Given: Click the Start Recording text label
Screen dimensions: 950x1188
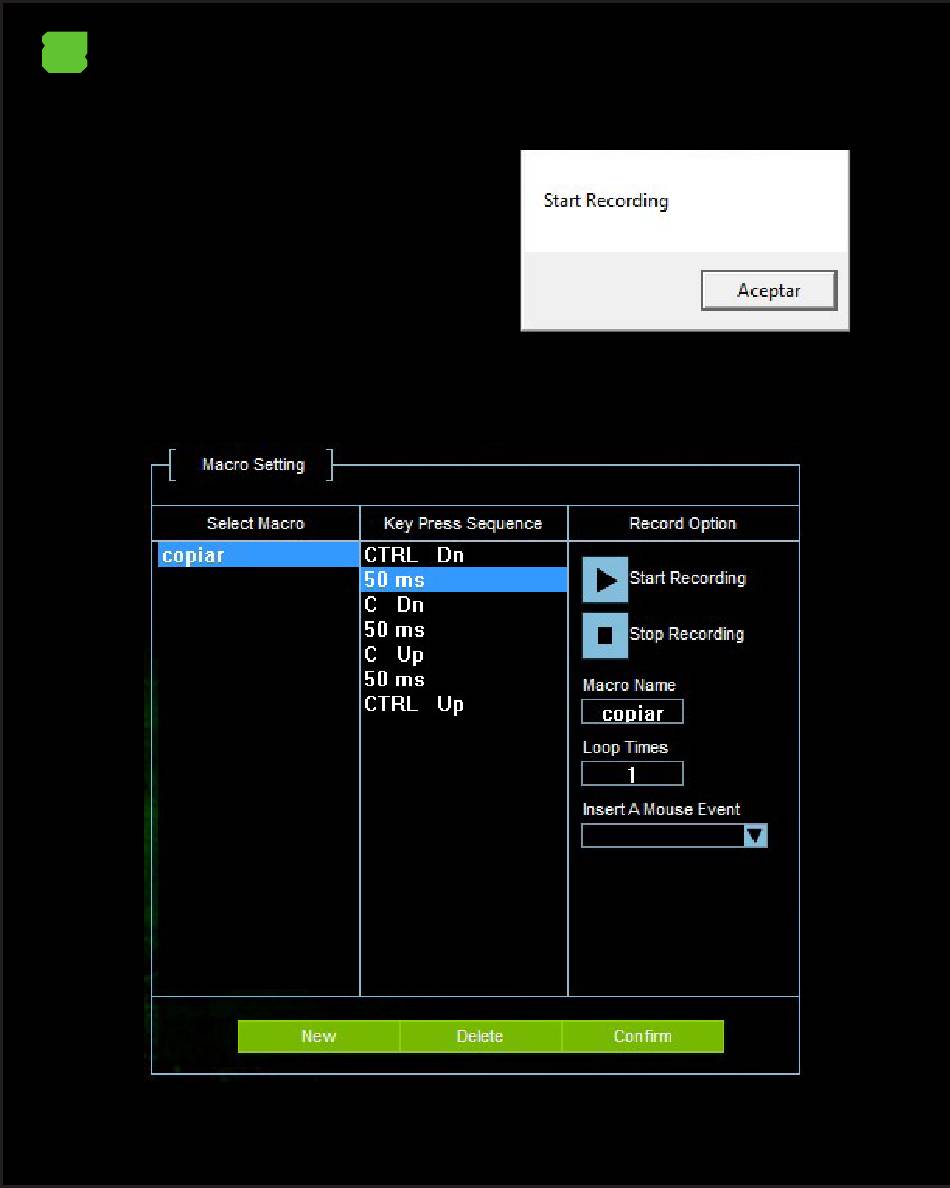Looking at the screenshot, I should (x=688, y=578).
